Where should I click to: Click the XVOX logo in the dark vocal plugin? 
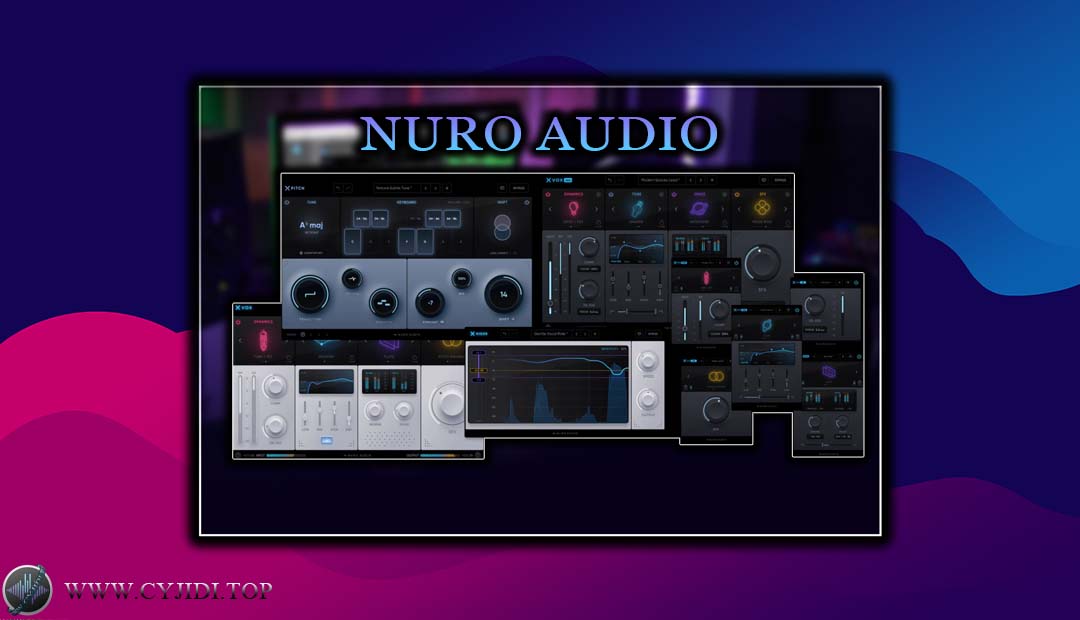click(559, 180)
